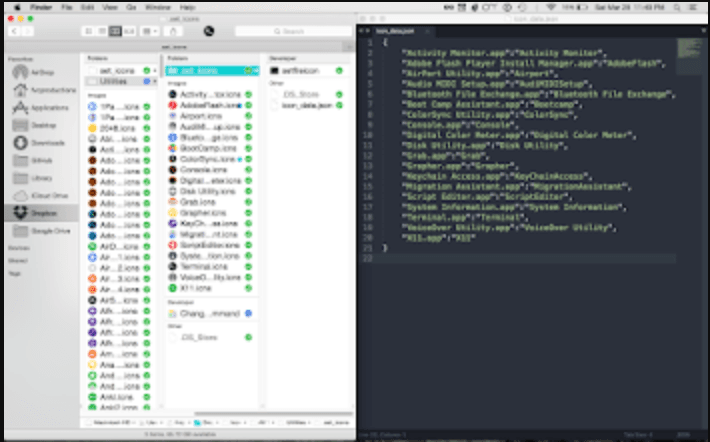710x442 pixels.
Task: Open the Downloads folder in sidebar
Action: click(x=44, y=142)
